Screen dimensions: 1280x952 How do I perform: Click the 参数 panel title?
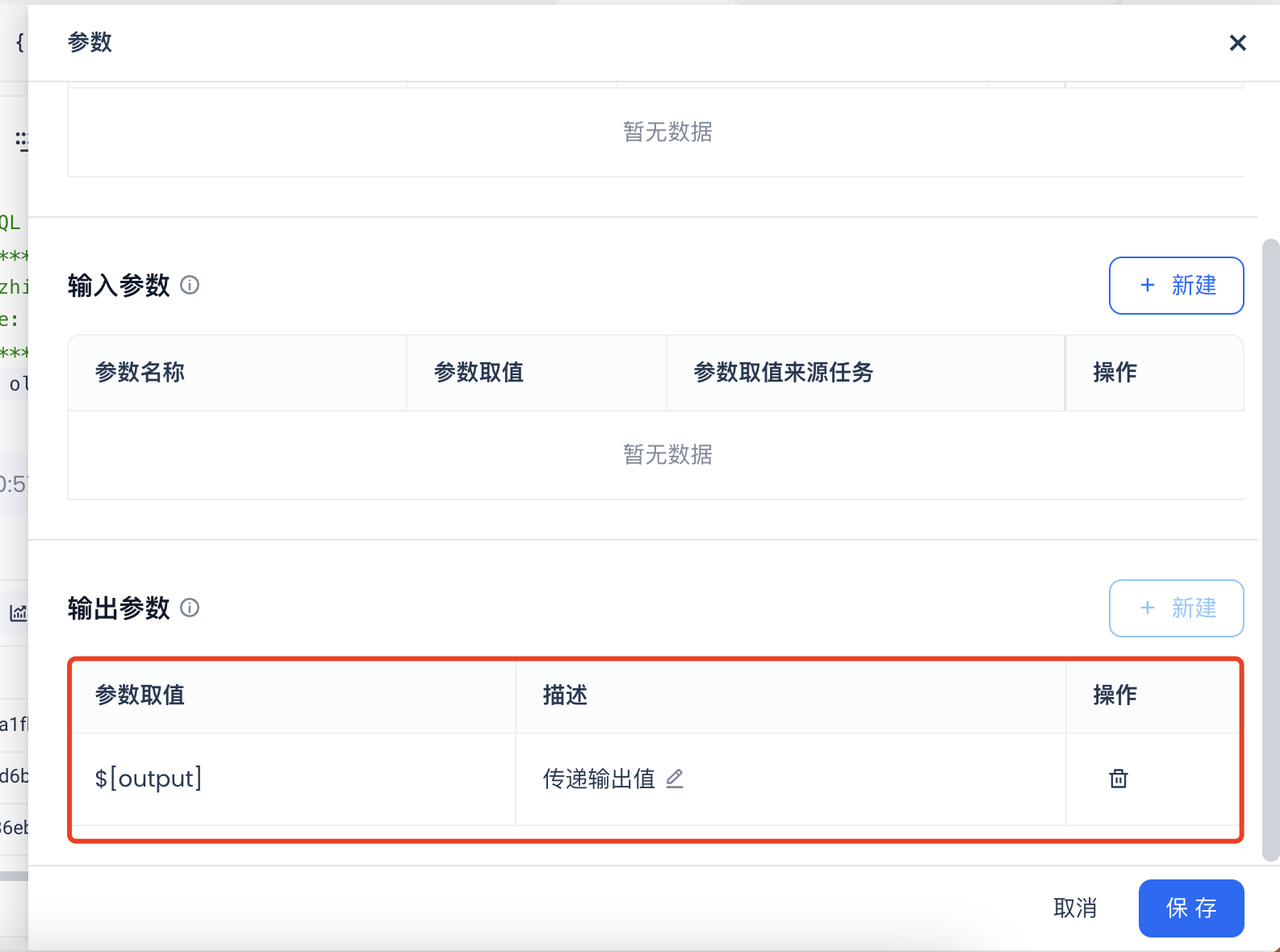[90, 42]
